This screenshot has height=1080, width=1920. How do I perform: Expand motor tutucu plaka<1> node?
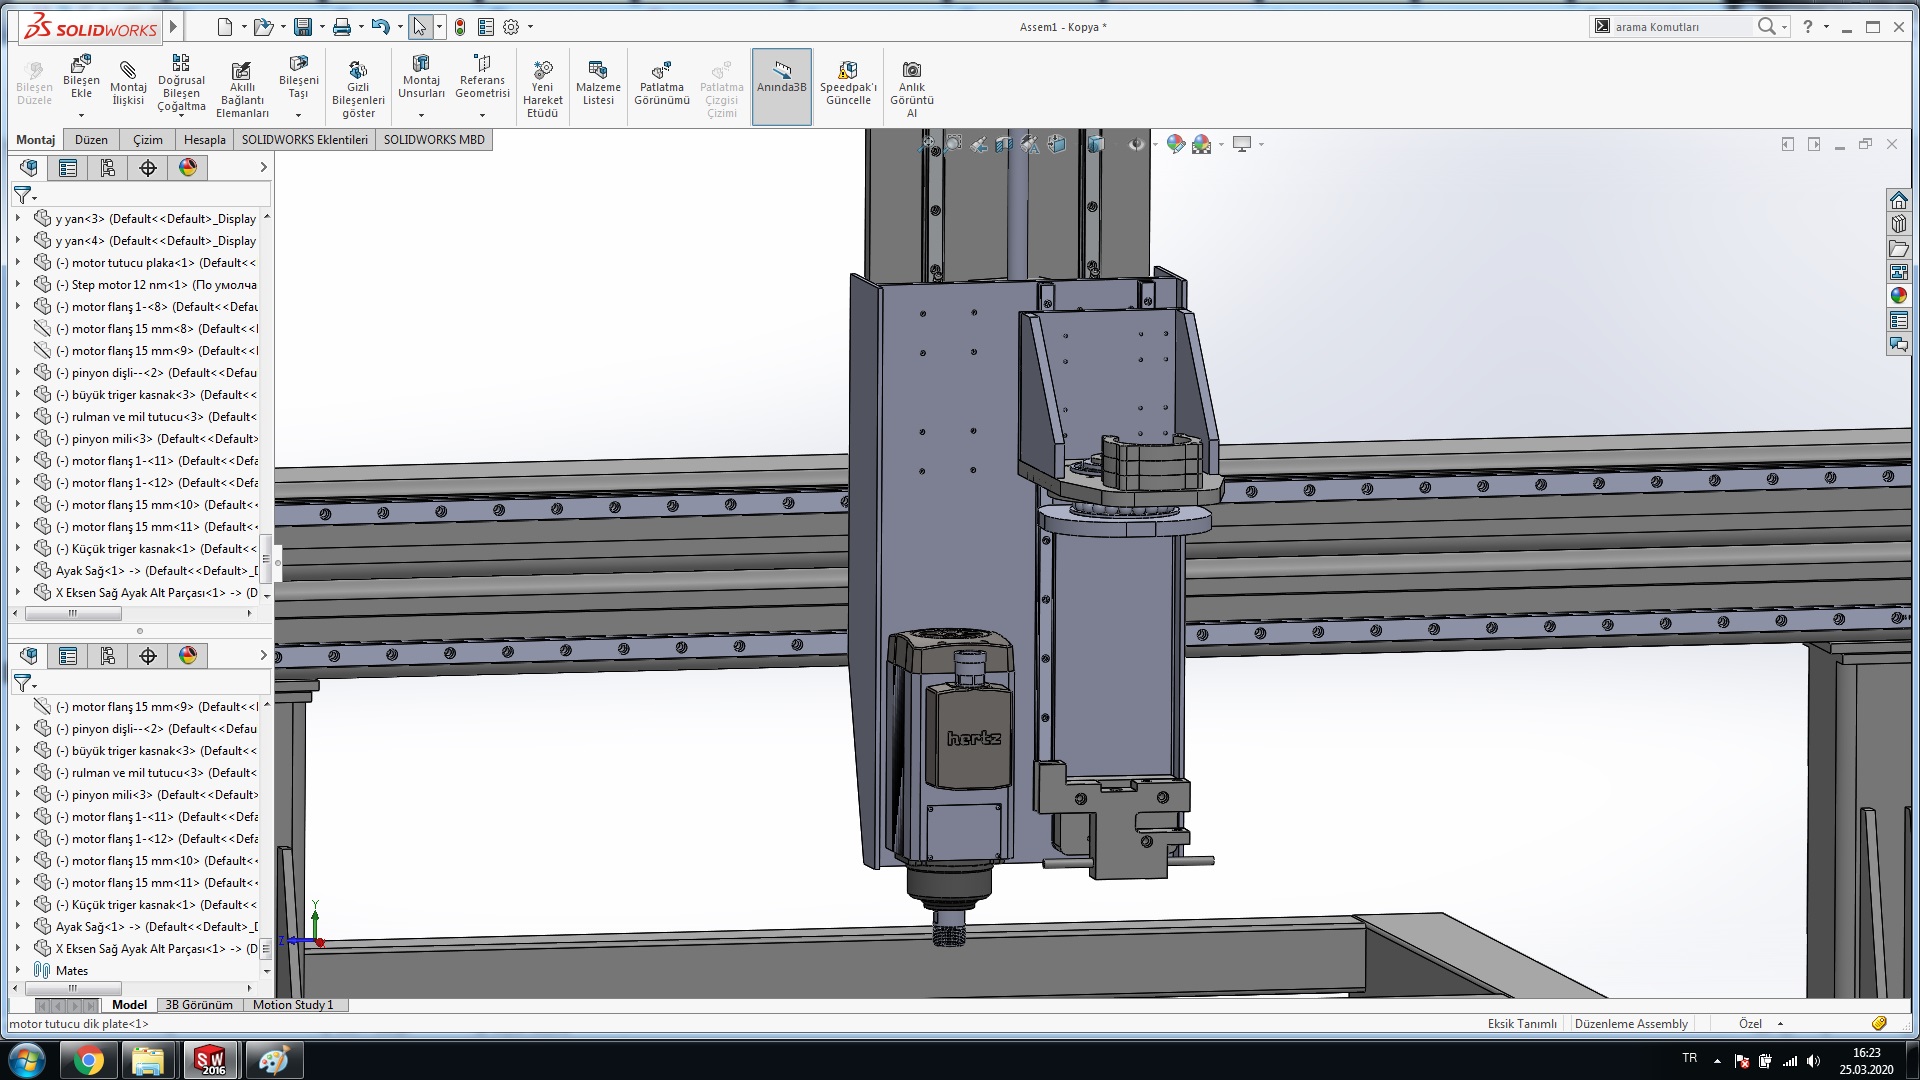pyautogui.click(x=17, y=262)
